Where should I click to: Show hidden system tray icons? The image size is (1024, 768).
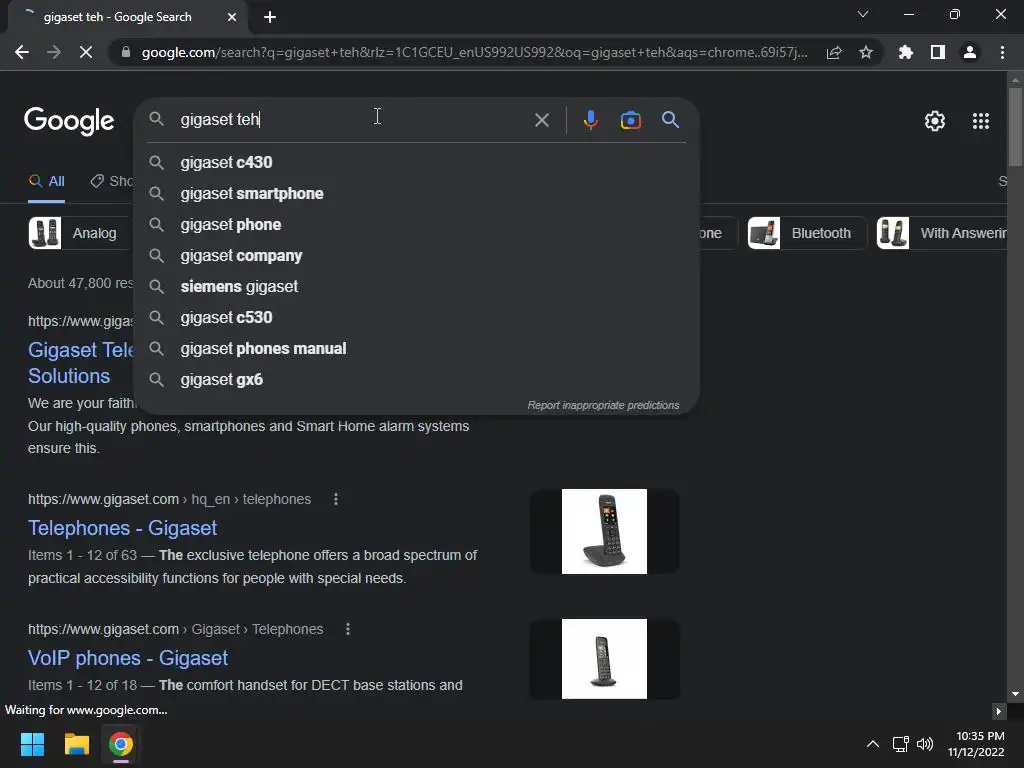872,744
